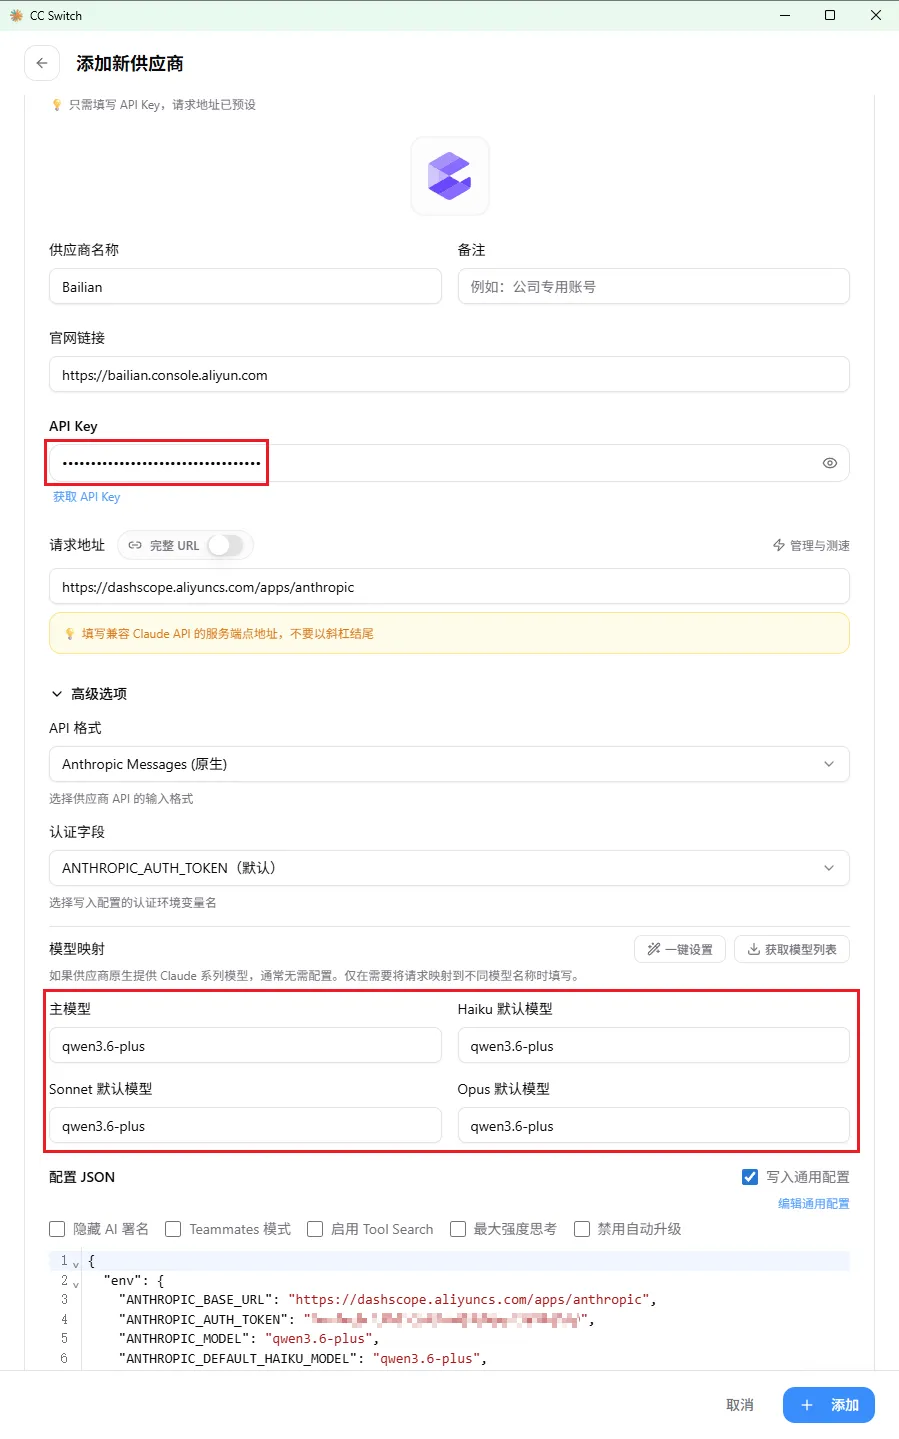Viewport: 899px width, 1439px height.
Task: Click the lightbulb hint icon at top
Action: (x=56, y=105)
